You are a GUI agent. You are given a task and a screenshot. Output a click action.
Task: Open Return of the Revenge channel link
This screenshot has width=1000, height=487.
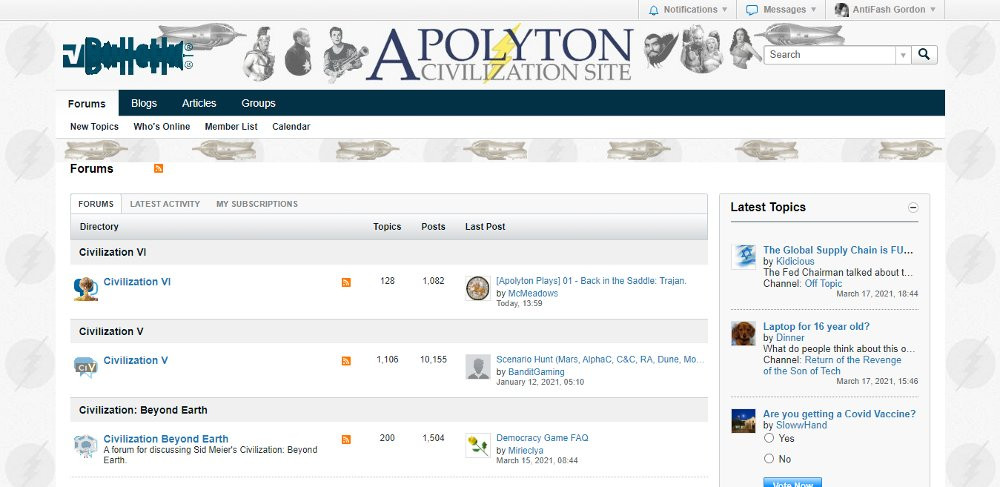tap(832, 365)
